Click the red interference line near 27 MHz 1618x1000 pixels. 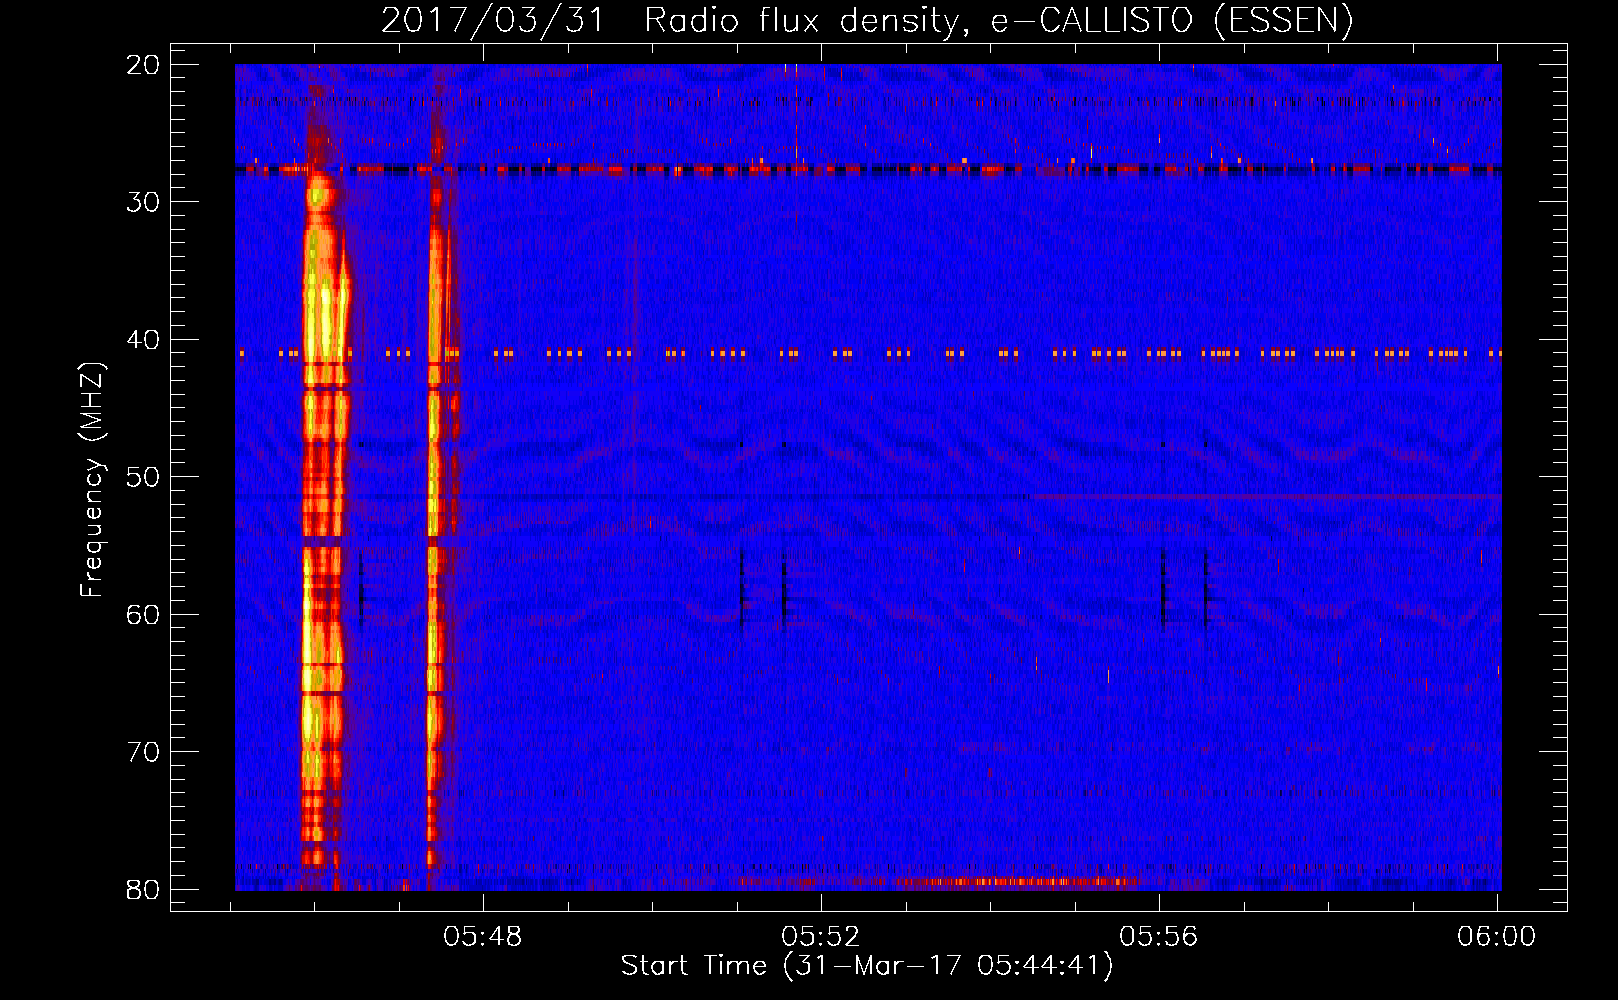tap(868, 170)
